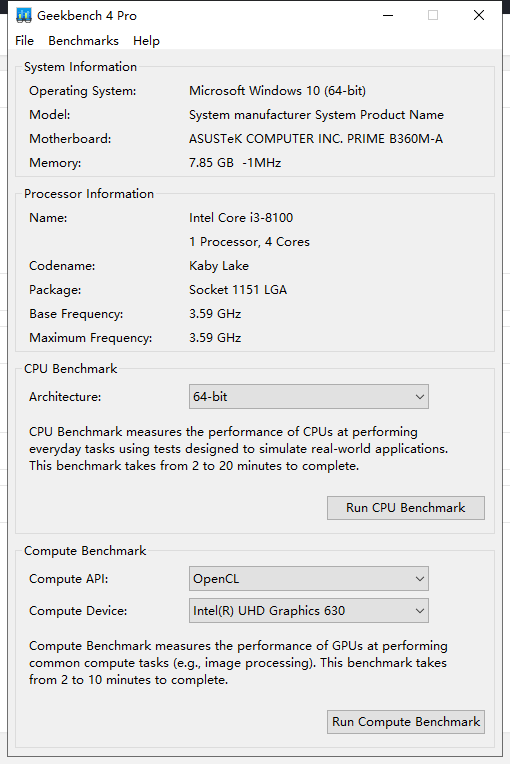This screenshot has width=510, height=764.
Task: Click the 'Architecture:' label
Action: pyautogui.click(x=65, y=397)
